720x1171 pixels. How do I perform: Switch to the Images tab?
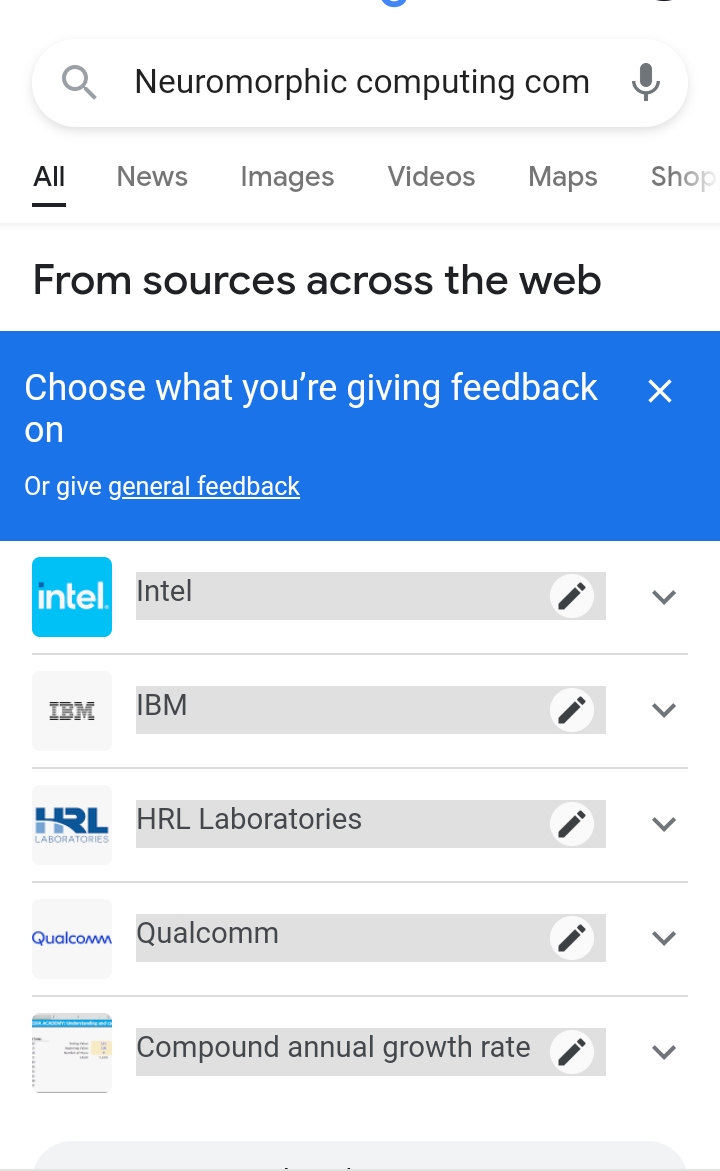click(x=287, y=177)
